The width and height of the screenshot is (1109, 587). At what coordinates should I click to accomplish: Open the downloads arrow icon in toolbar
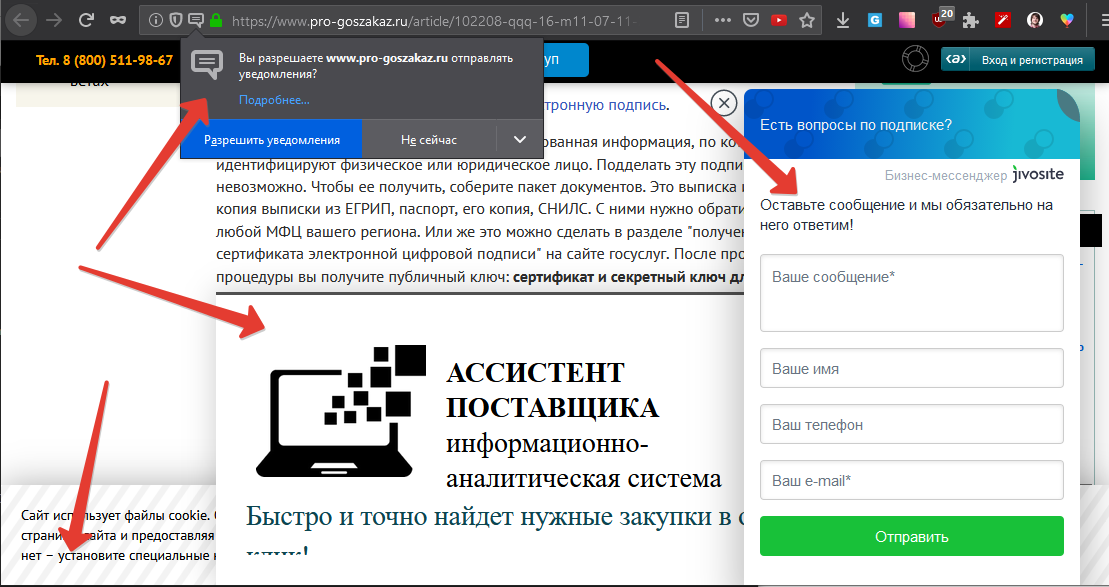(843, 19)
